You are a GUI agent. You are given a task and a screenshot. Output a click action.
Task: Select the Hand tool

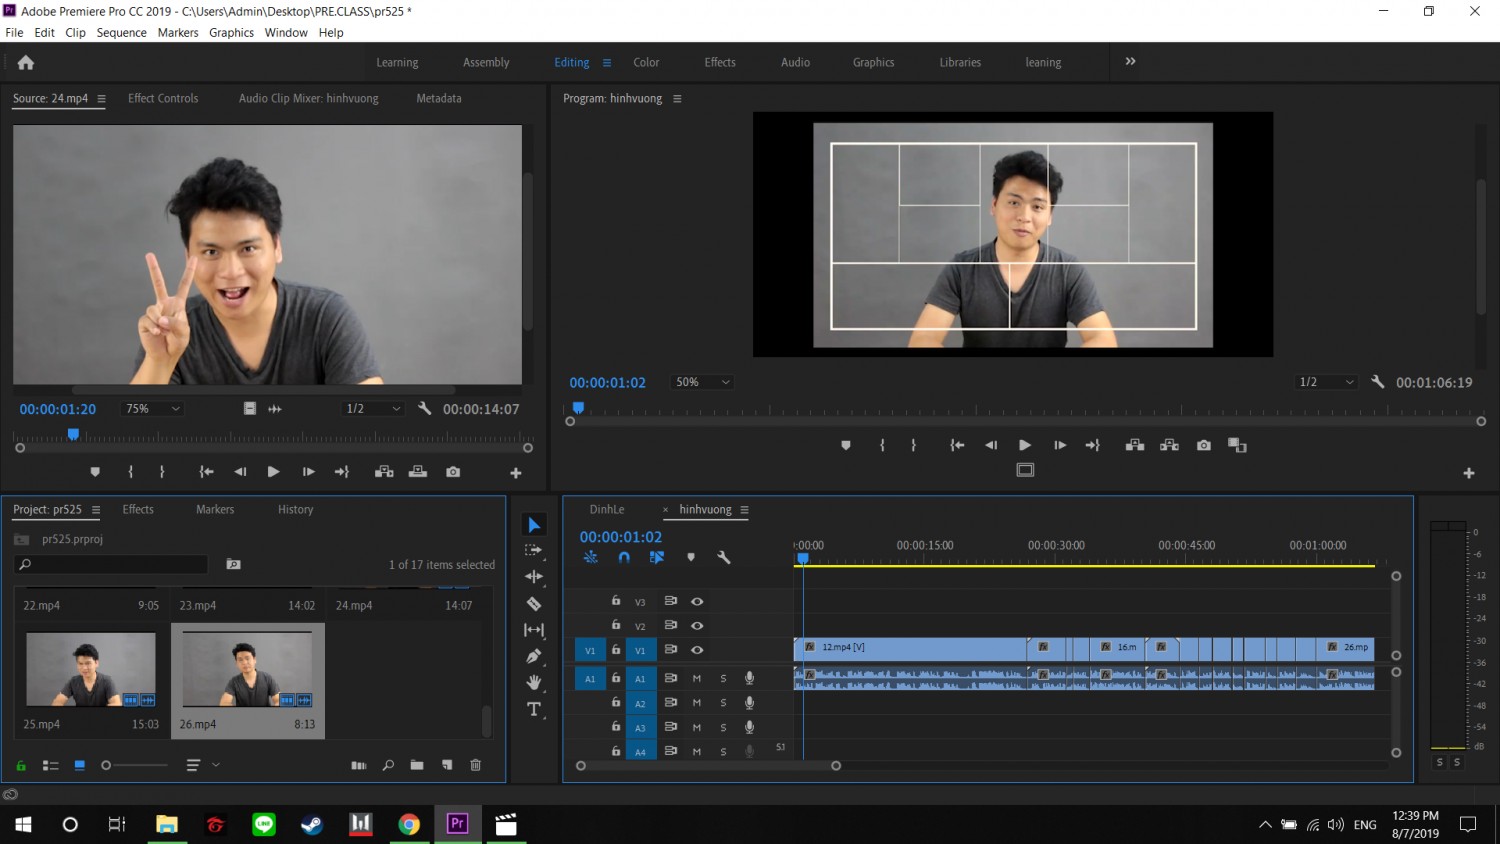534,682
